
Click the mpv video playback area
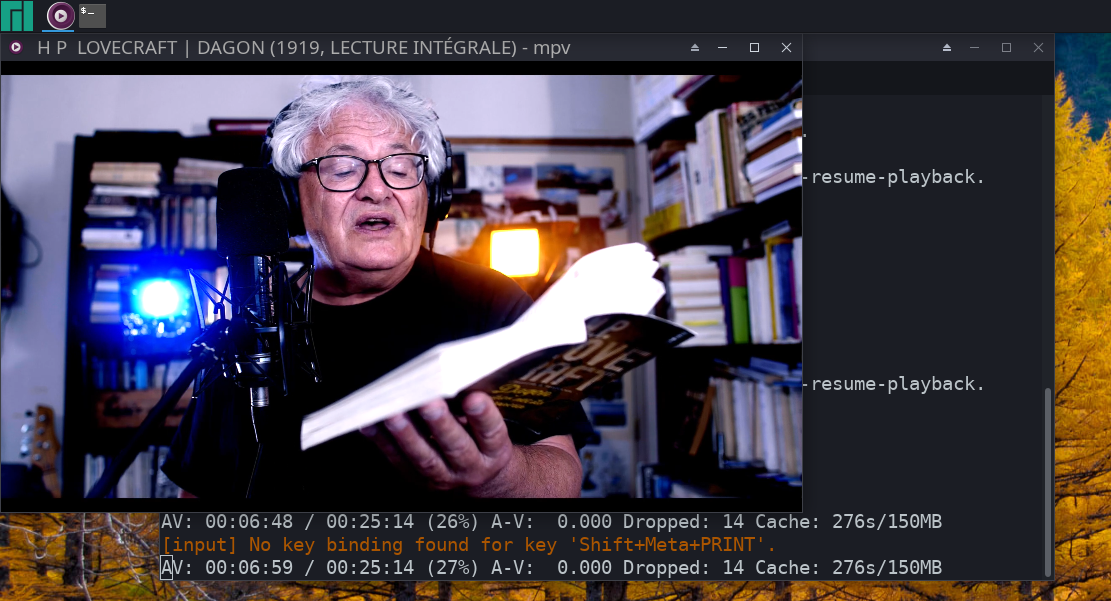pos(400,290)
